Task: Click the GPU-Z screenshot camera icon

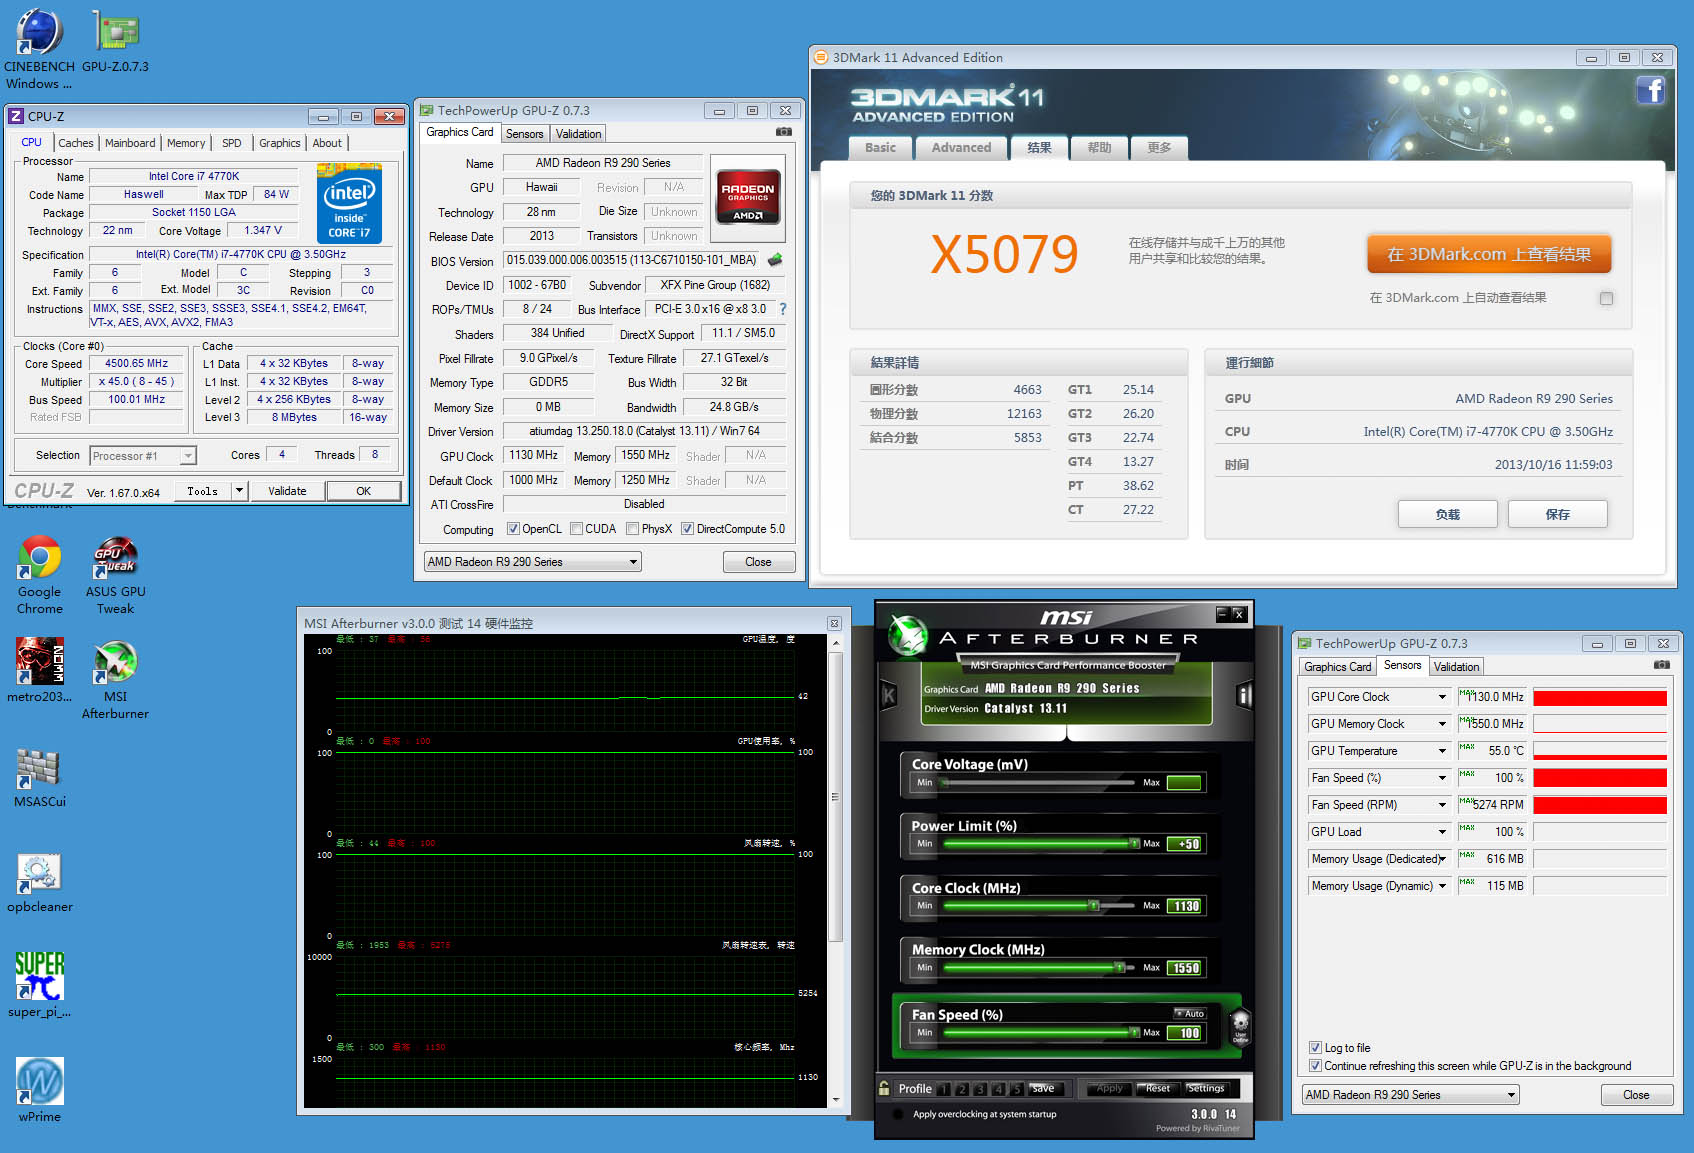Action: (x=784, y=132)
